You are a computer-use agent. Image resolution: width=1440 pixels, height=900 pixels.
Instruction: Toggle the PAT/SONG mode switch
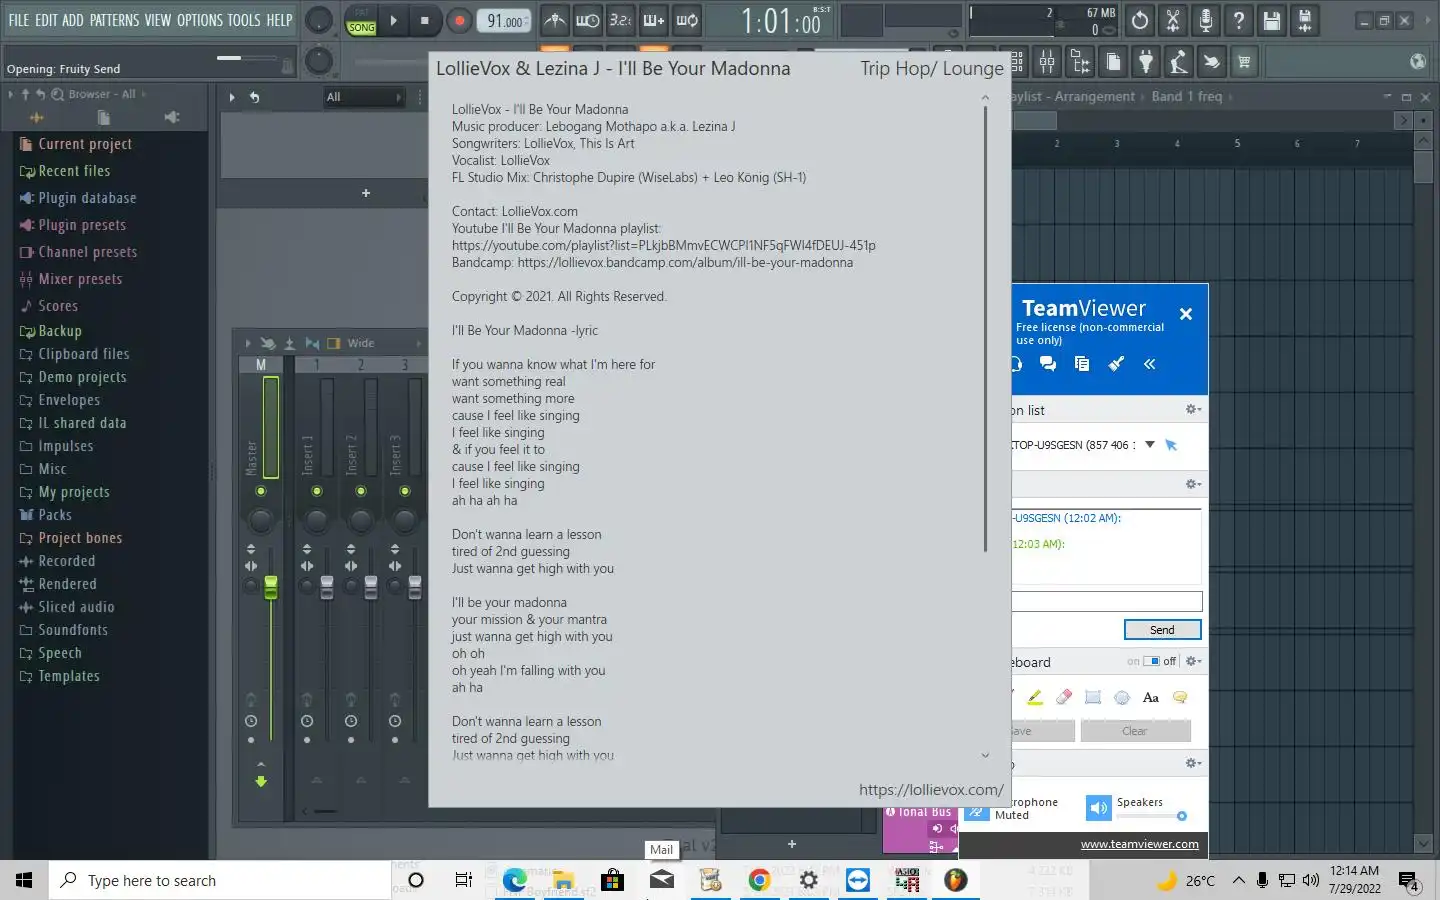coord(362,21)
